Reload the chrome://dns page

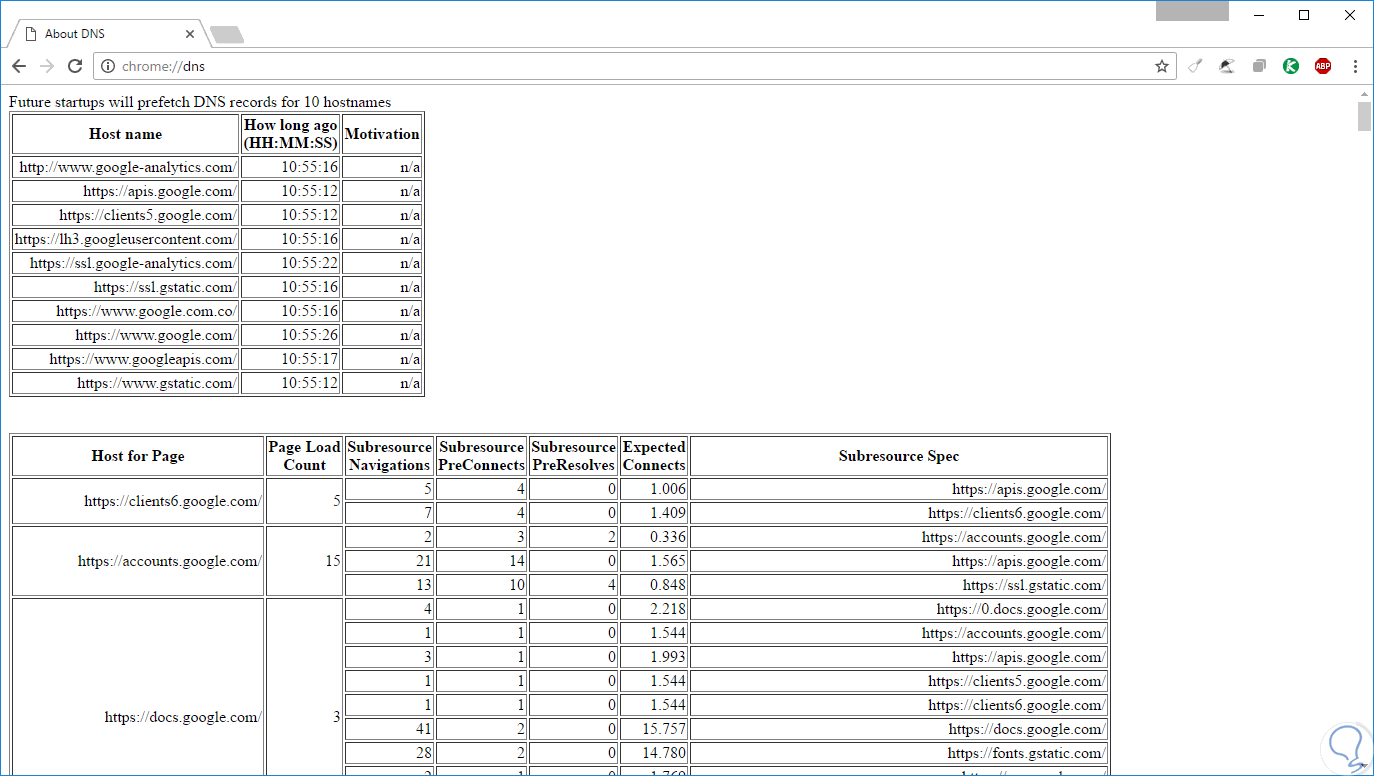point(75,66)
